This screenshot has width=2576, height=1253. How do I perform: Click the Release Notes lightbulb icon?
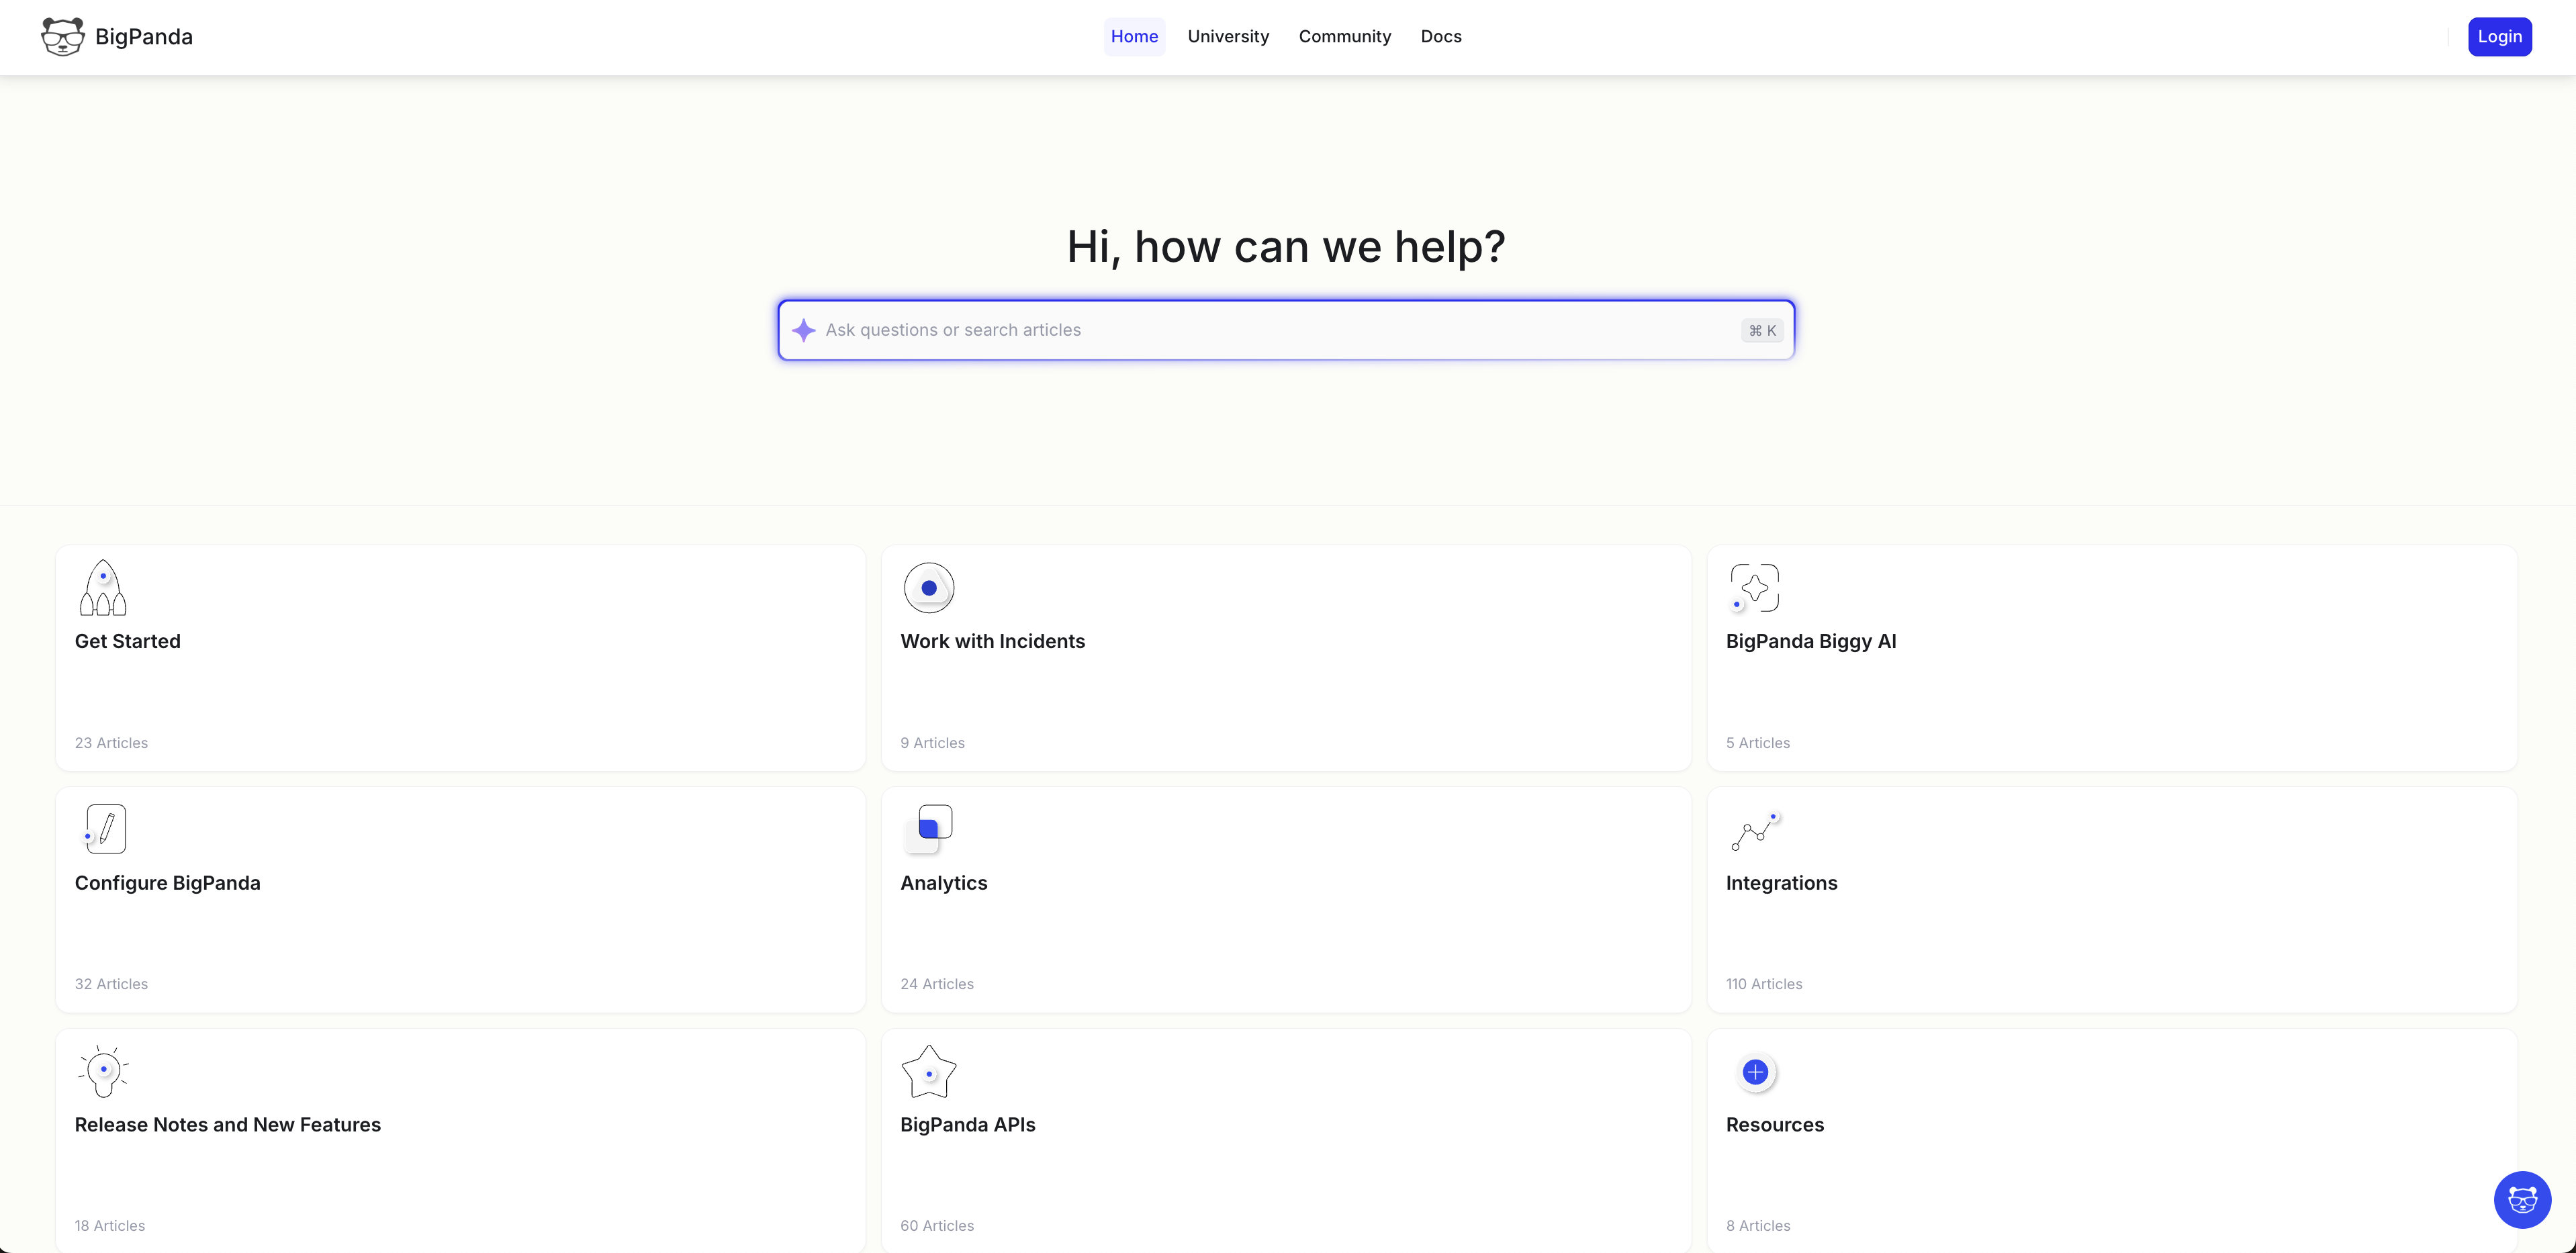[x=103, y=1071]
